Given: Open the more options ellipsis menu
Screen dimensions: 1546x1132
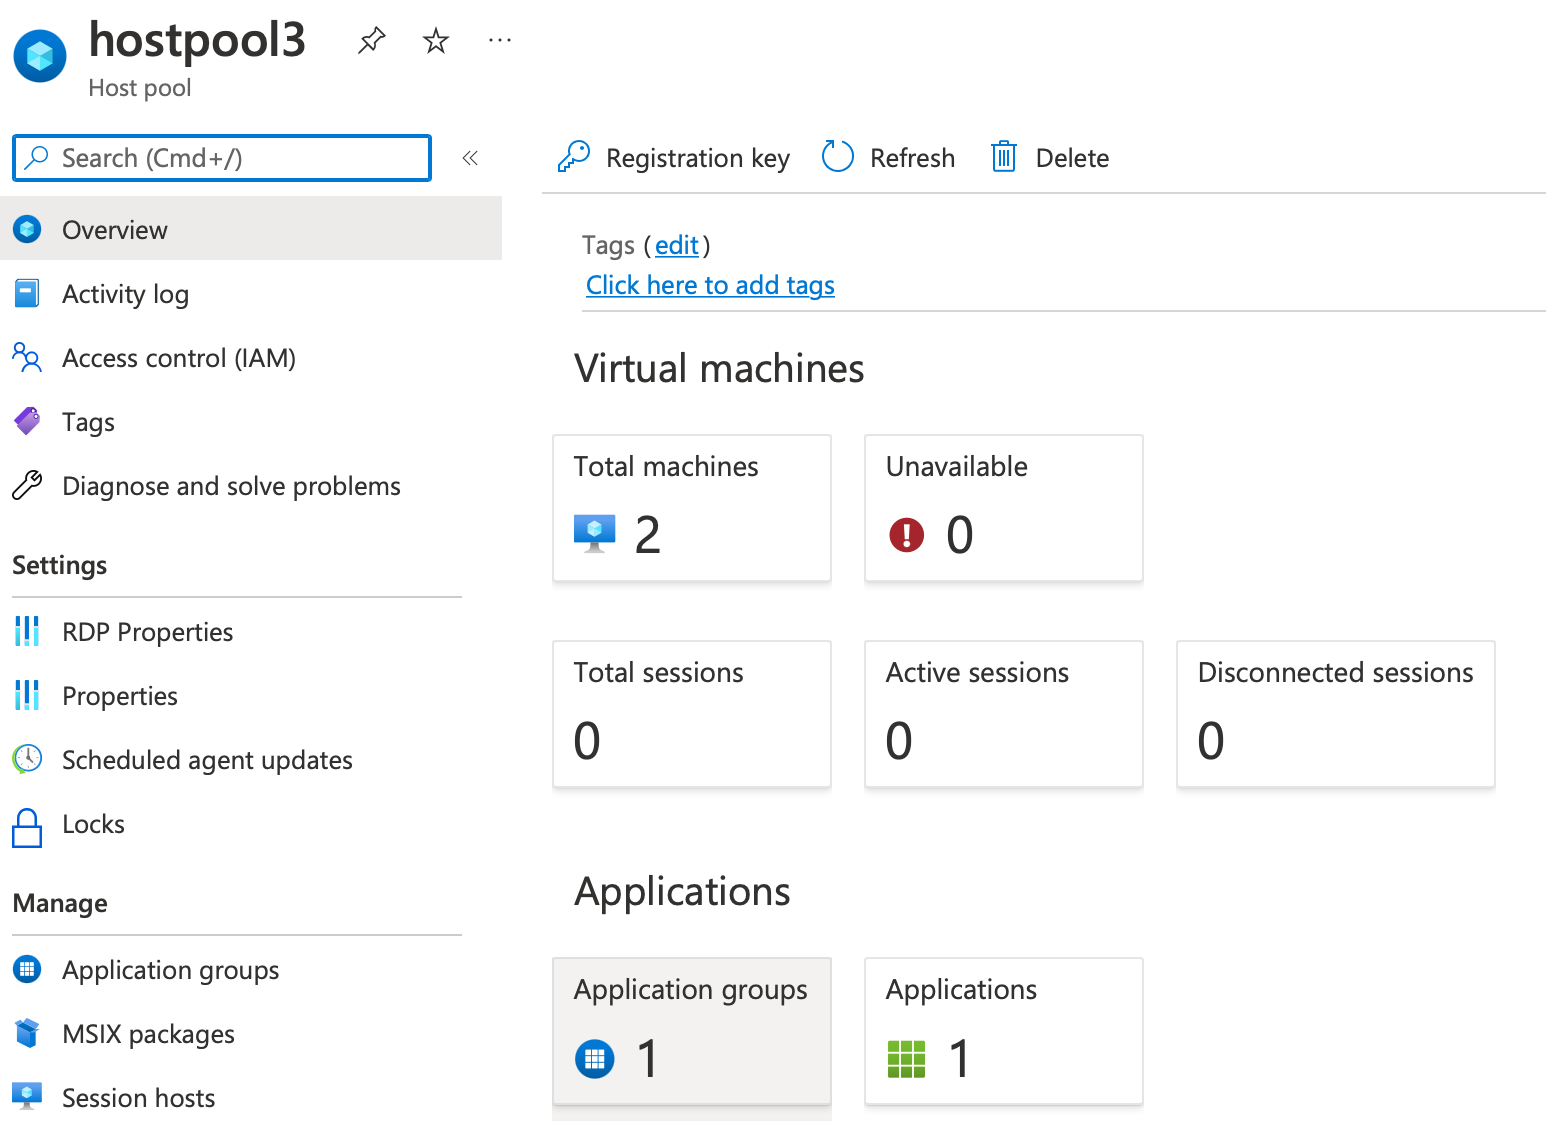Looking at the screenshot, I should tap(500, 41).
